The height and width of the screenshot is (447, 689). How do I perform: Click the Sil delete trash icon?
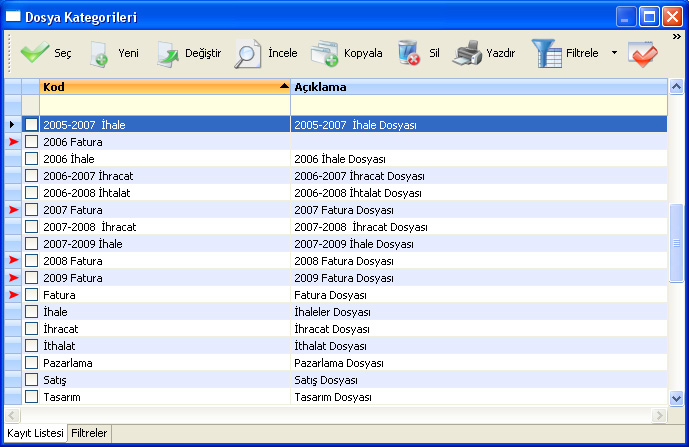point(408,53)
